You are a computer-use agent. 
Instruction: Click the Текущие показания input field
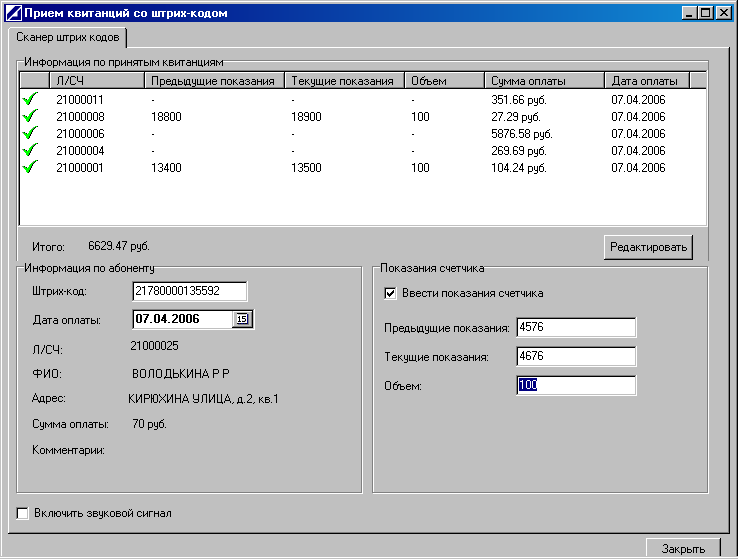576,357
